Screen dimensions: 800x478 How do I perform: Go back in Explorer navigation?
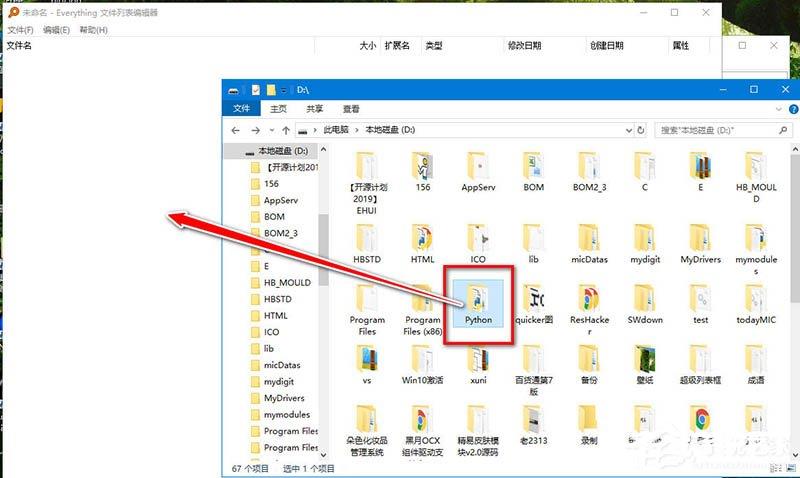pos(235,131)
